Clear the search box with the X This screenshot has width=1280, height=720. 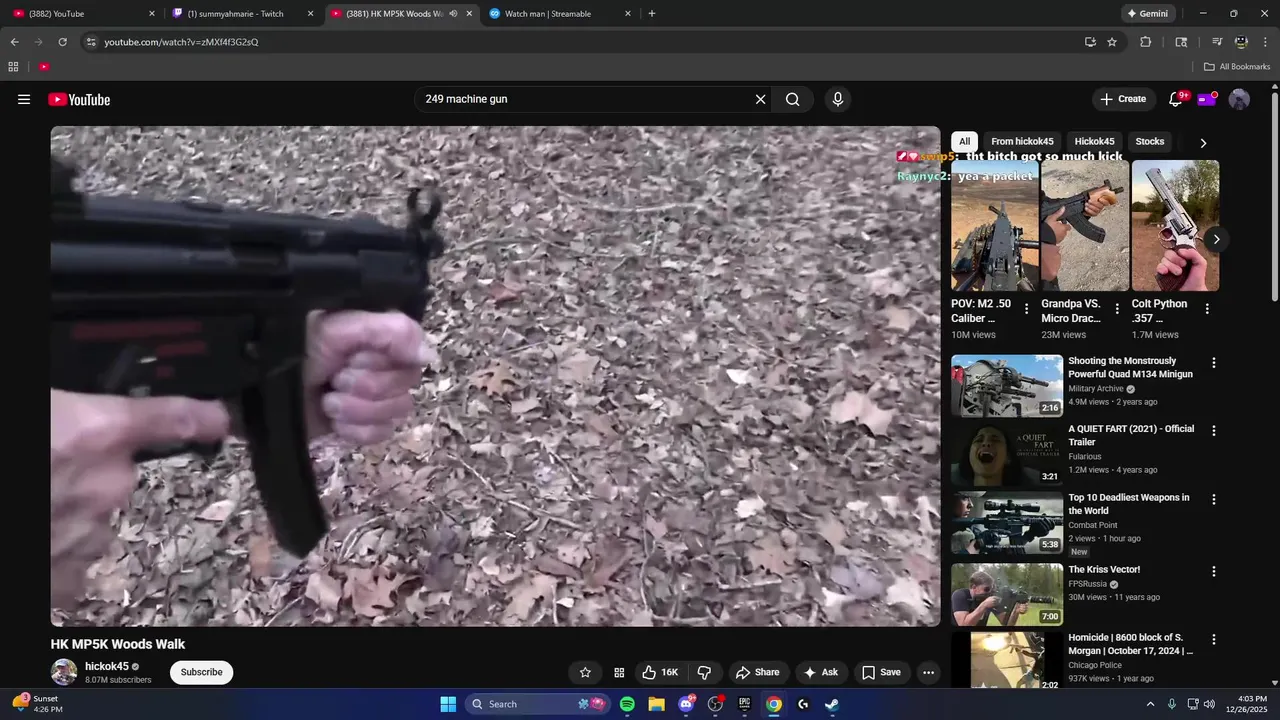click(760, 99)
